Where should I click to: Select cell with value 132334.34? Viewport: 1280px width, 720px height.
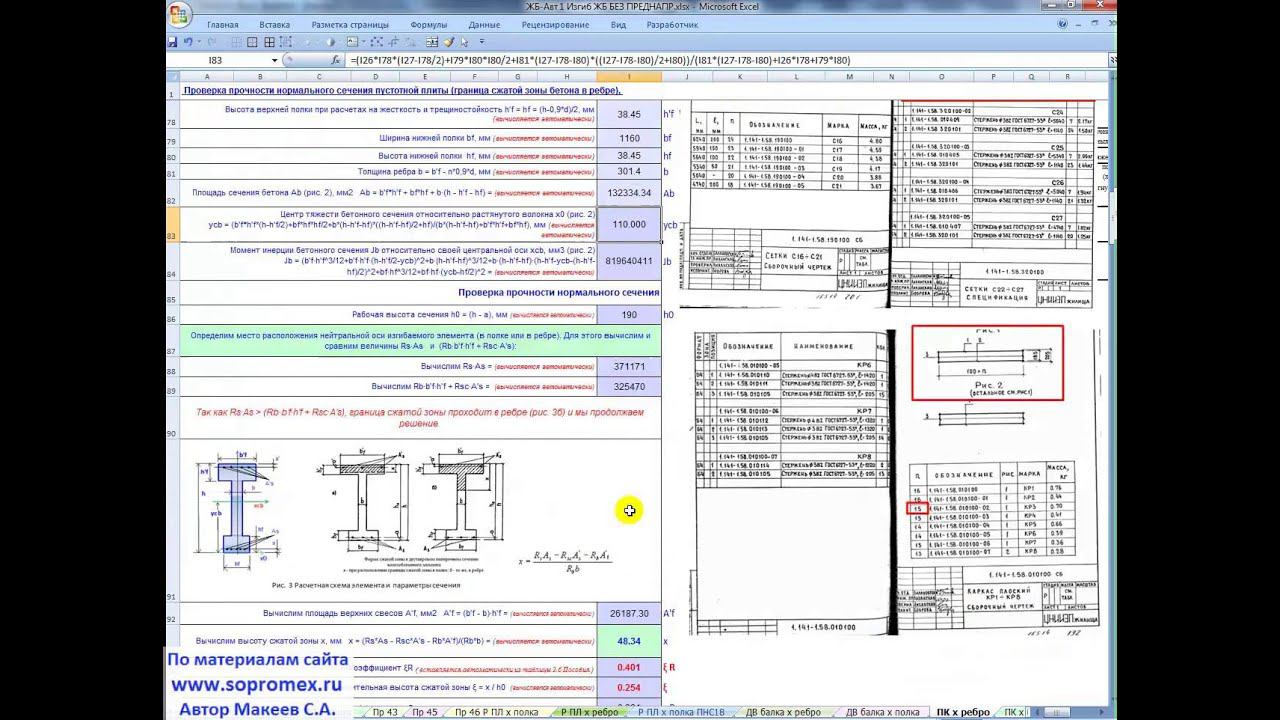click(x=629, y=193)
